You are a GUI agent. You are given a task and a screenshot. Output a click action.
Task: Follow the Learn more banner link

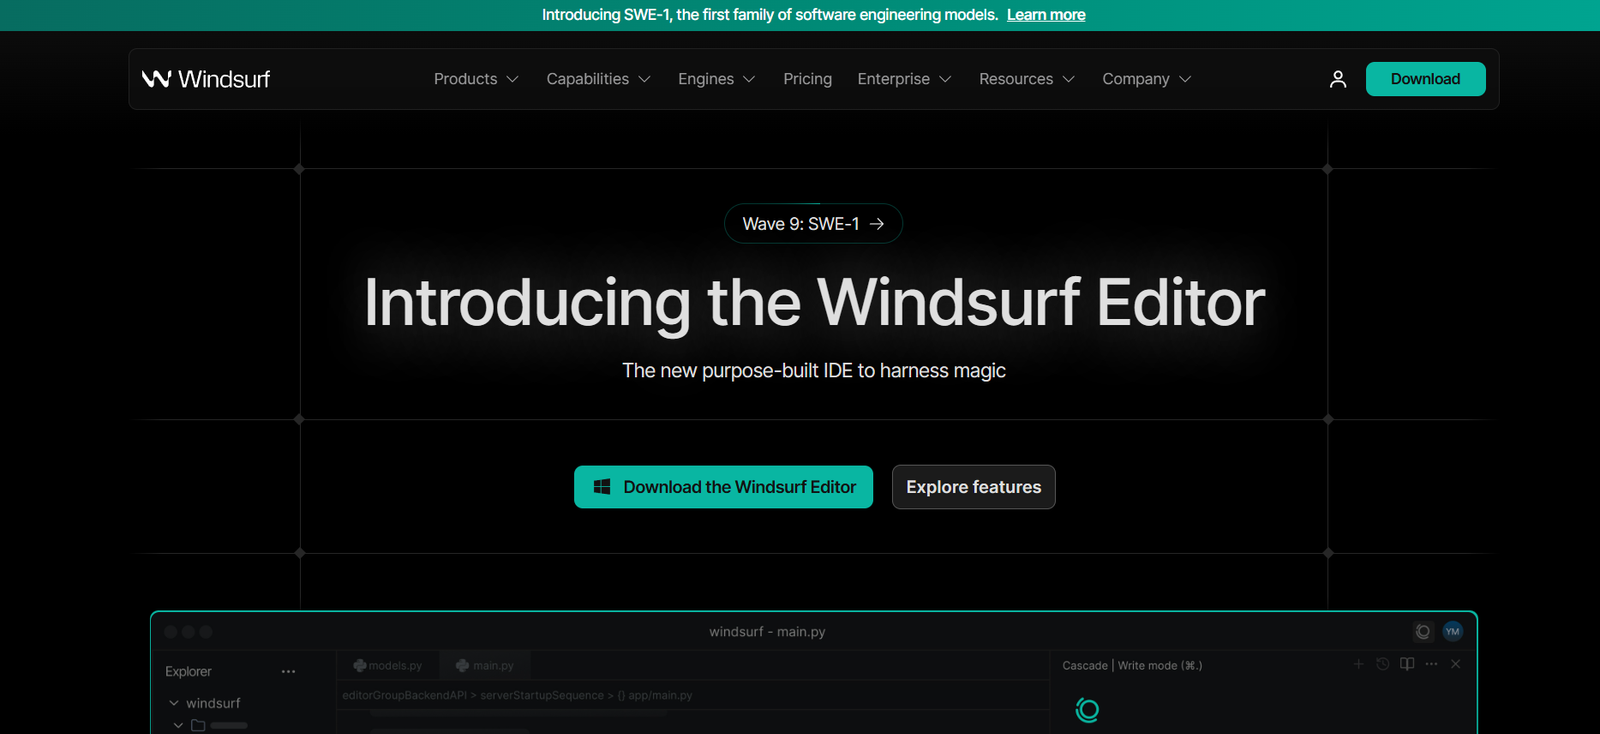[x=1045, y=15]
